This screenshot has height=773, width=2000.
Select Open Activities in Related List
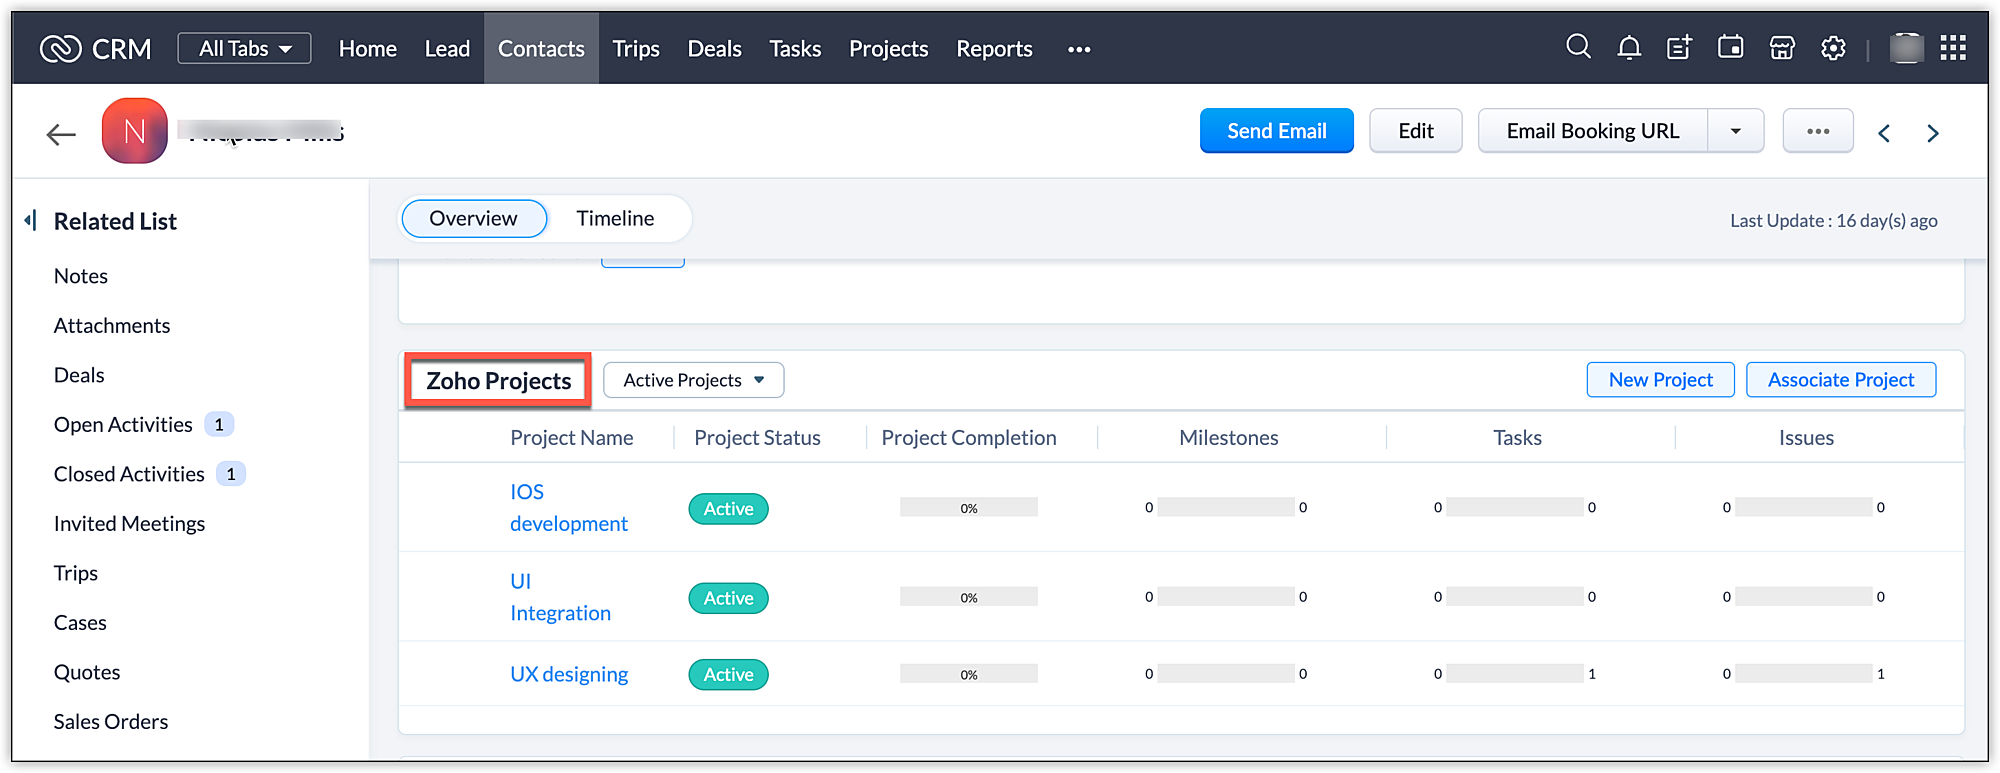(x=123, y=425)
